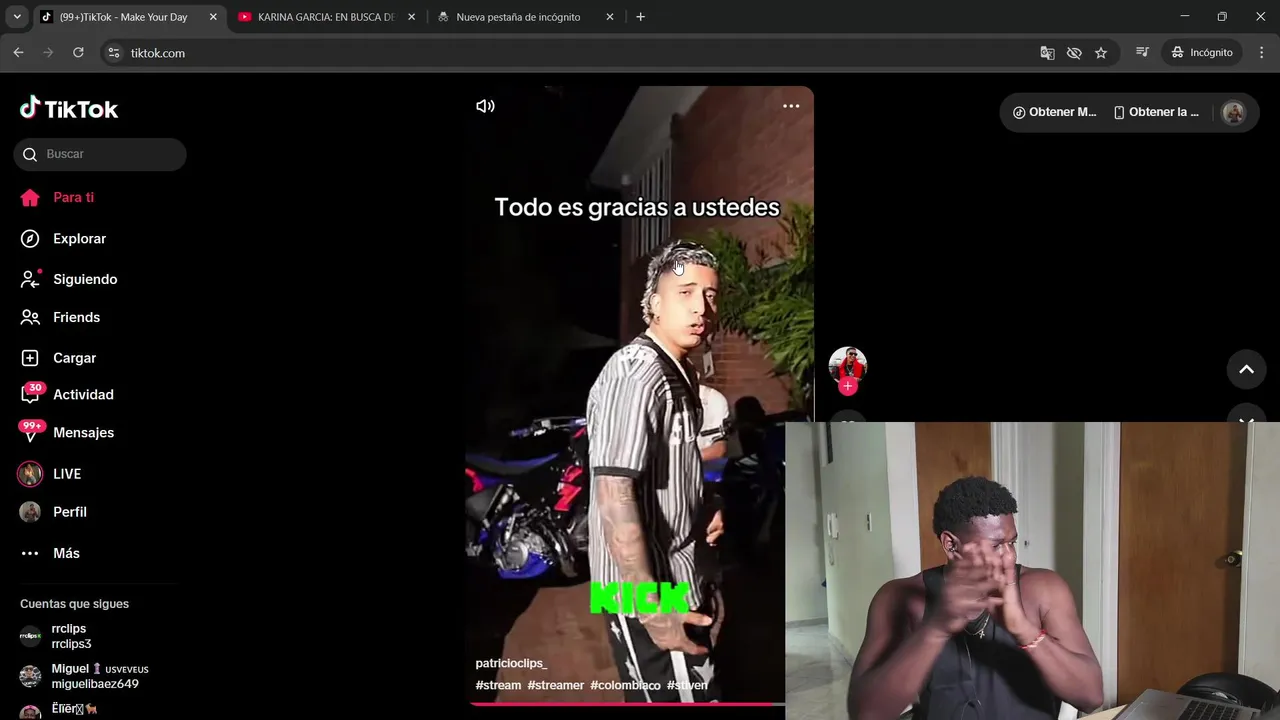Click the Cargar plus square icon
The height and width of the screenshot is (720, 1280).
click(x=30, y=358)
